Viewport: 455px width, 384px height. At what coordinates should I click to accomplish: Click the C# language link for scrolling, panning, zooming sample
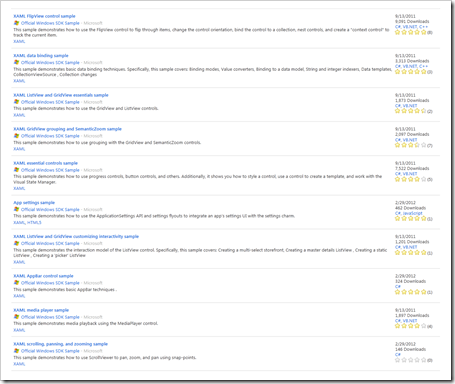[x=398, y=355]
